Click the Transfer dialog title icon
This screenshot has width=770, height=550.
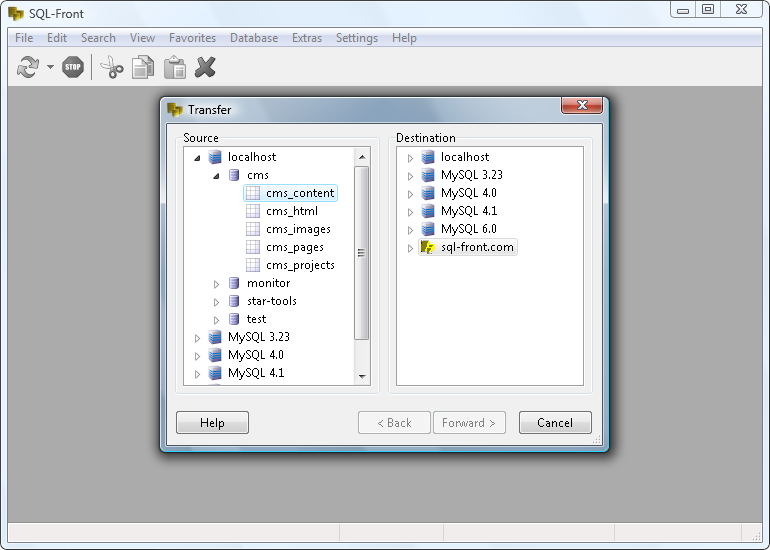coord(175,110)
